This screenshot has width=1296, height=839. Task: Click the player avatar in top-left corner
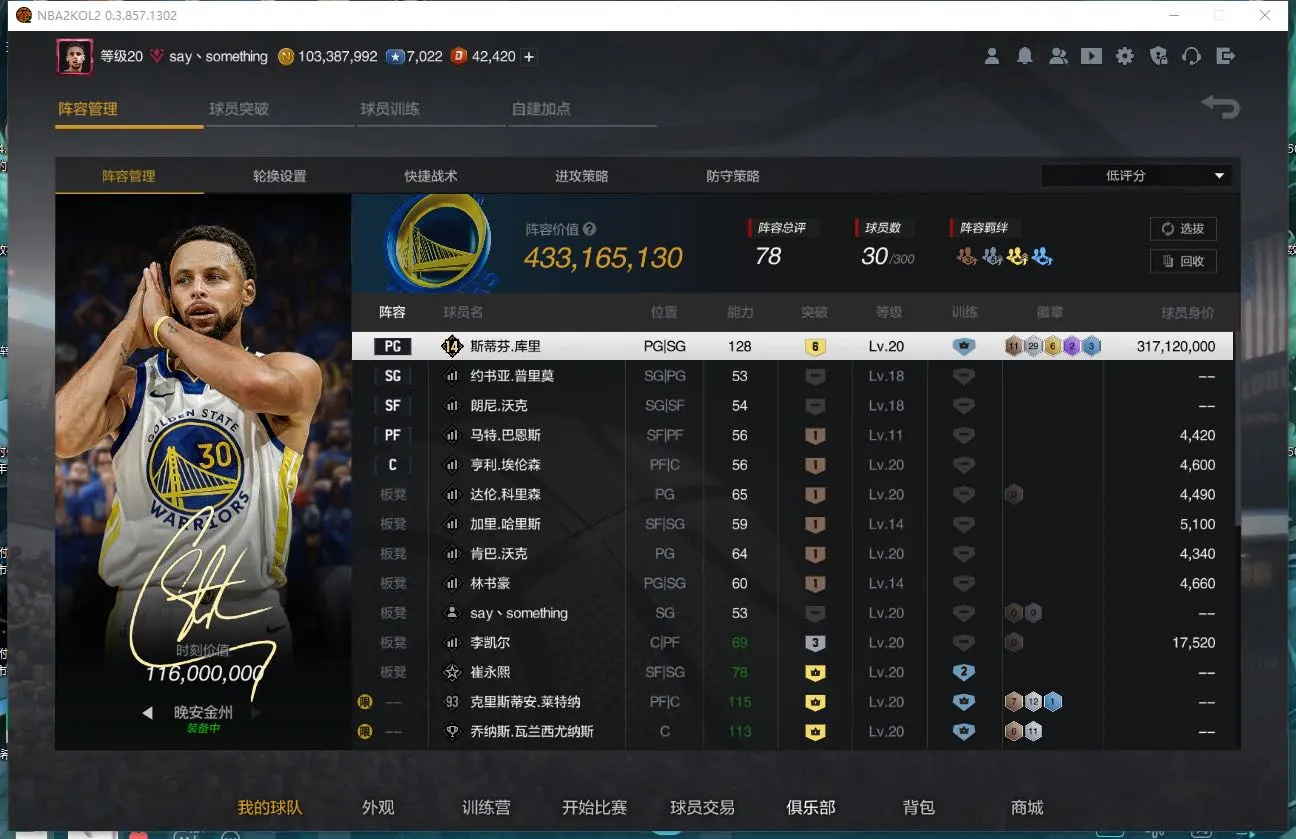pyautogui.click(x=75, y=57)
